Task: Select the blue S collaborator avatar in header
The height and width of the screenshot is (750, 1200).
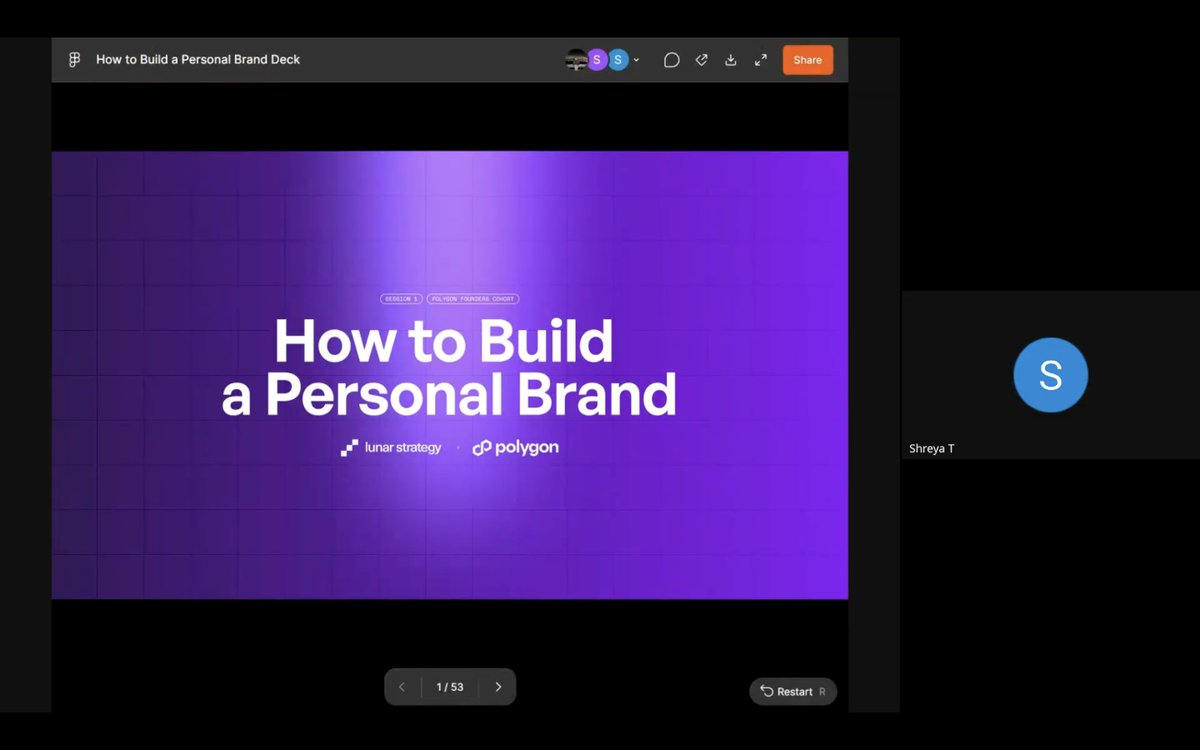Action: (618, 60)
